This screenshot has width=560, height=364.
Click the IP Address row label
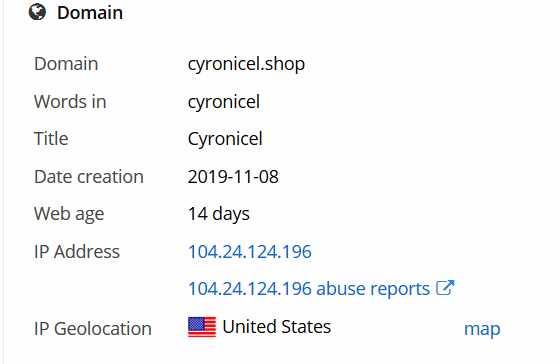(77, 251)
